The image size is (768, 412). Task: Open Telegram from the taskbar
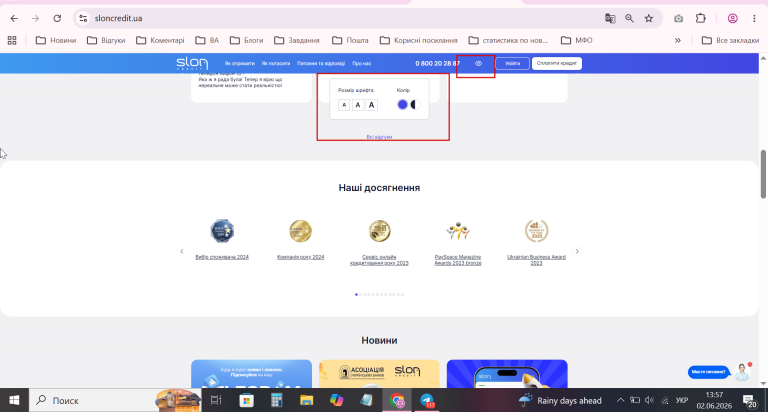click(x=428, y=400)
